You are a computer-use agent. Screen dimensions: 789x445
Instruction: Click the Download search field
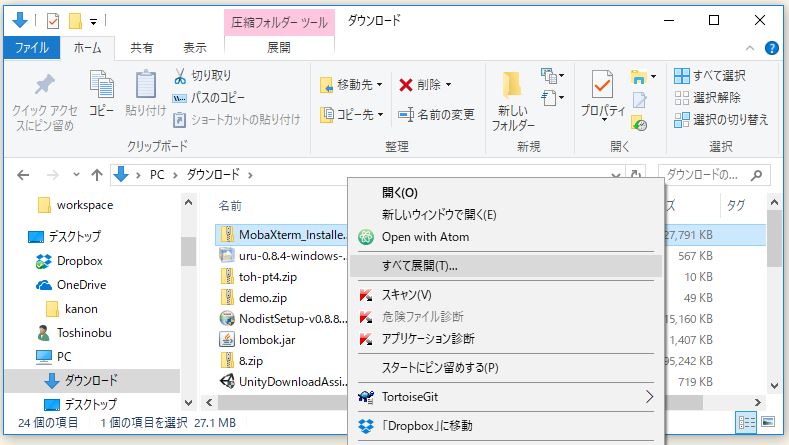714,175
